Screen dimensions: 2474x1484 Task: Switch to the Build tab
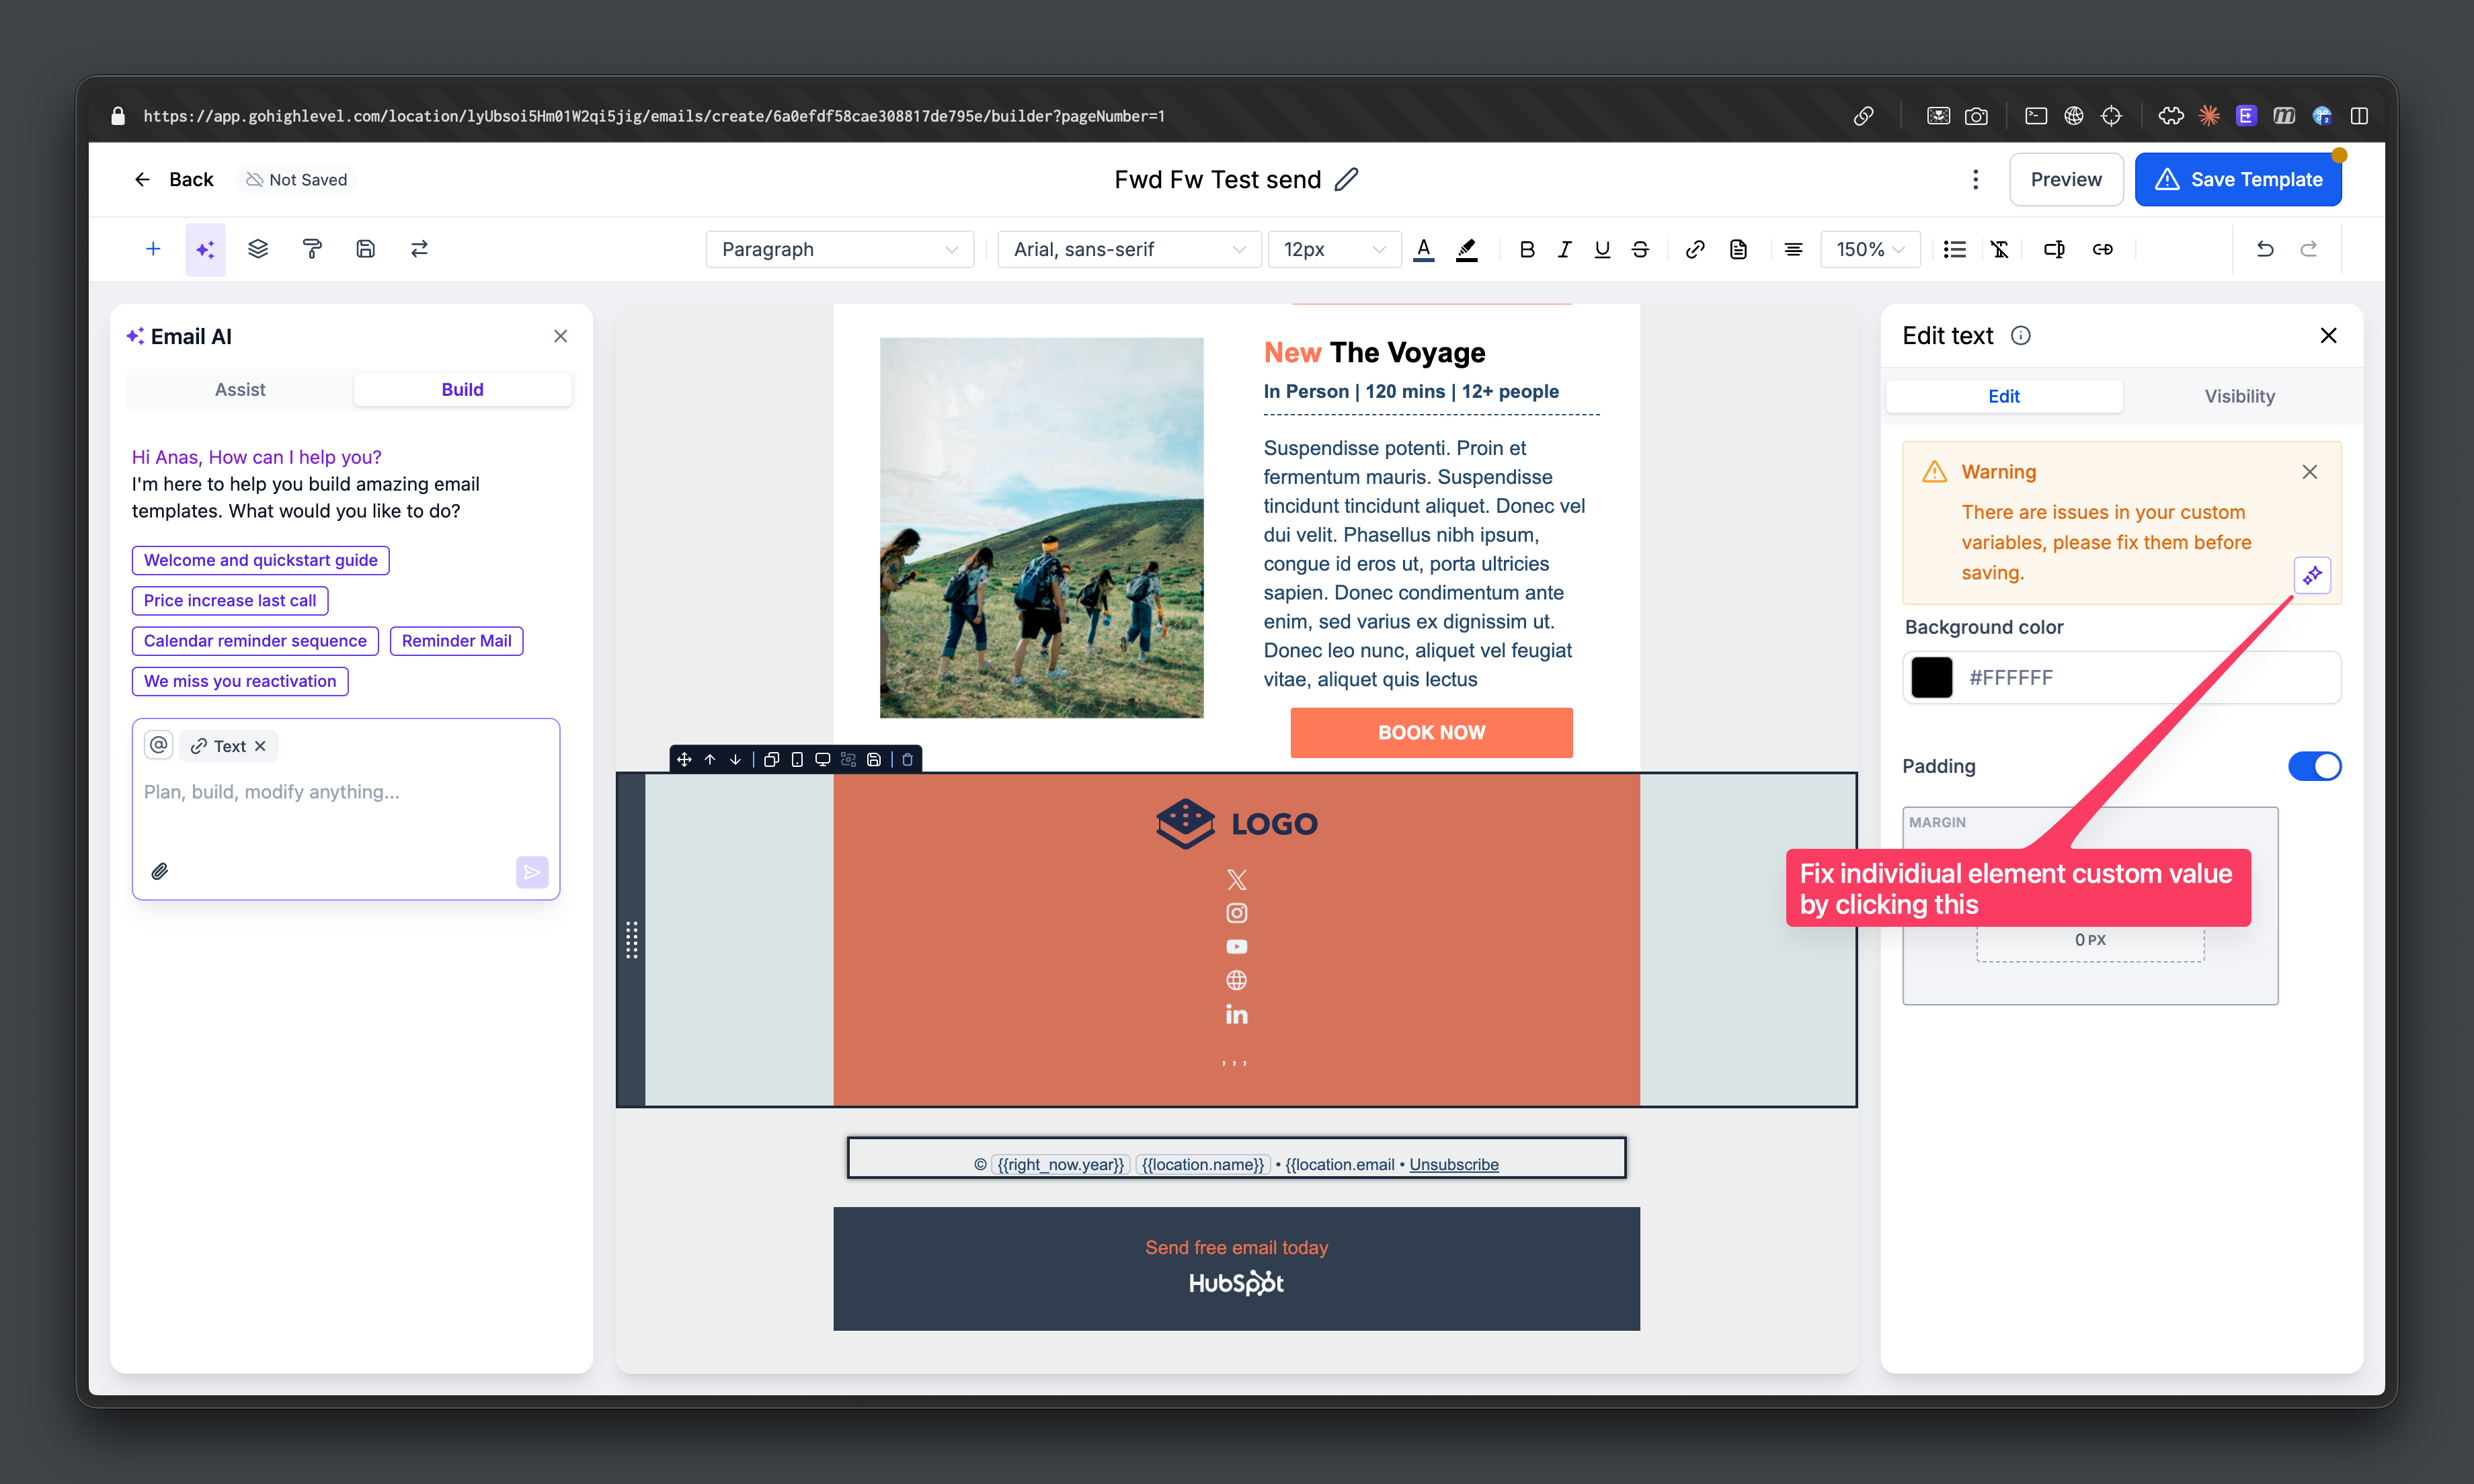point(462,389)
